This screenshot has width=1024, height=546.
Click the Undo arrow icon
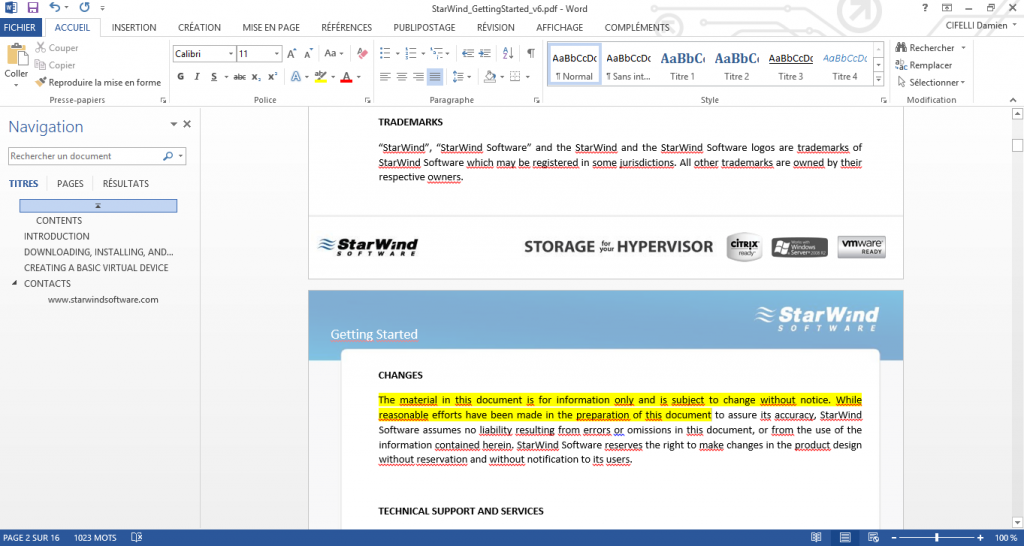(x=55, y=8)
